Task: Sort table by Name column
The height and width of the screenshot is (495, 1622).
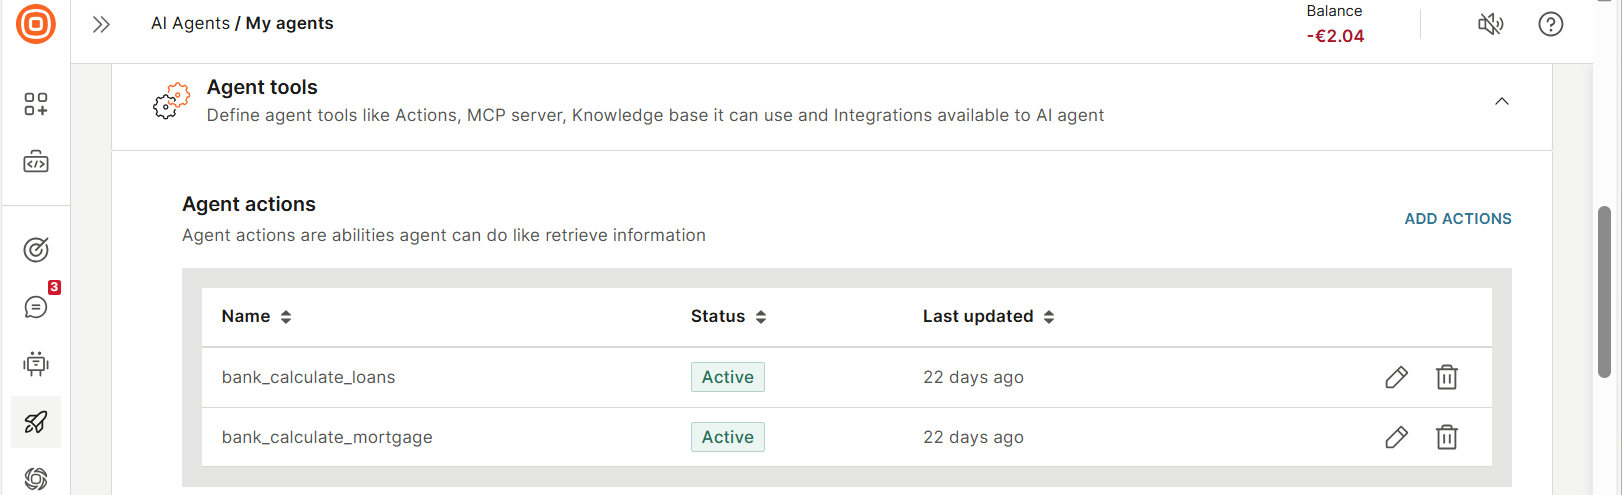Action: [286, 317]
